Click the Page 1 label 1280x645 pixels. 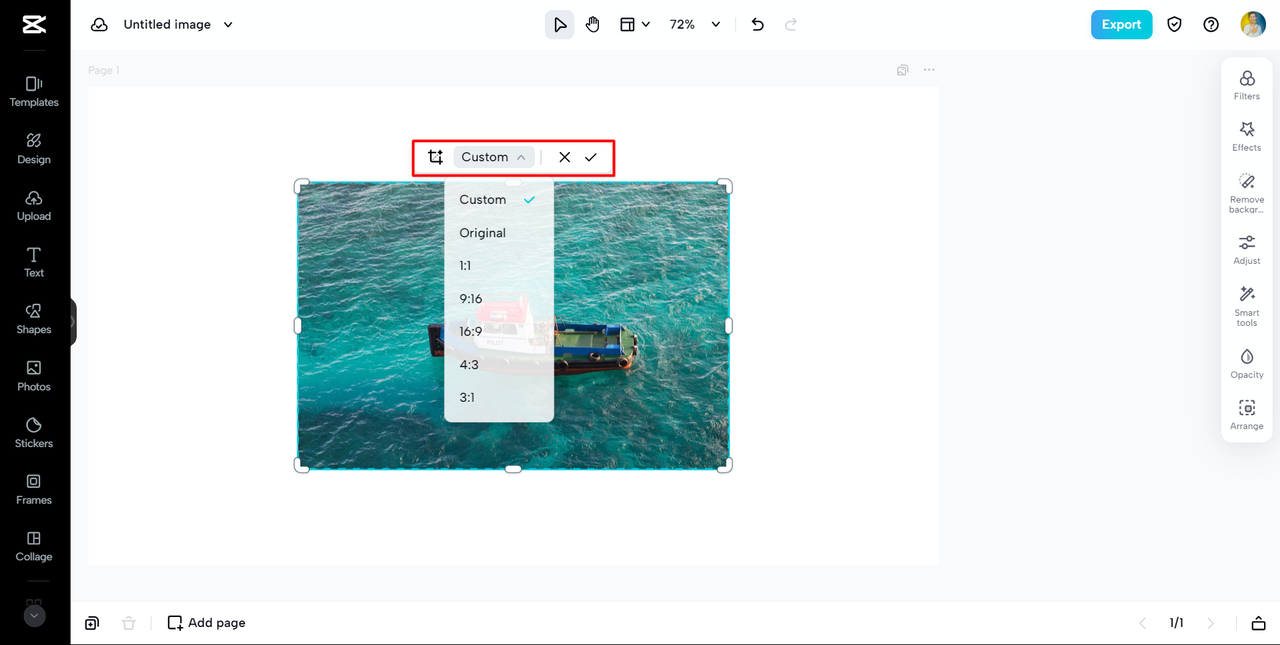click(x=104, y=70)
